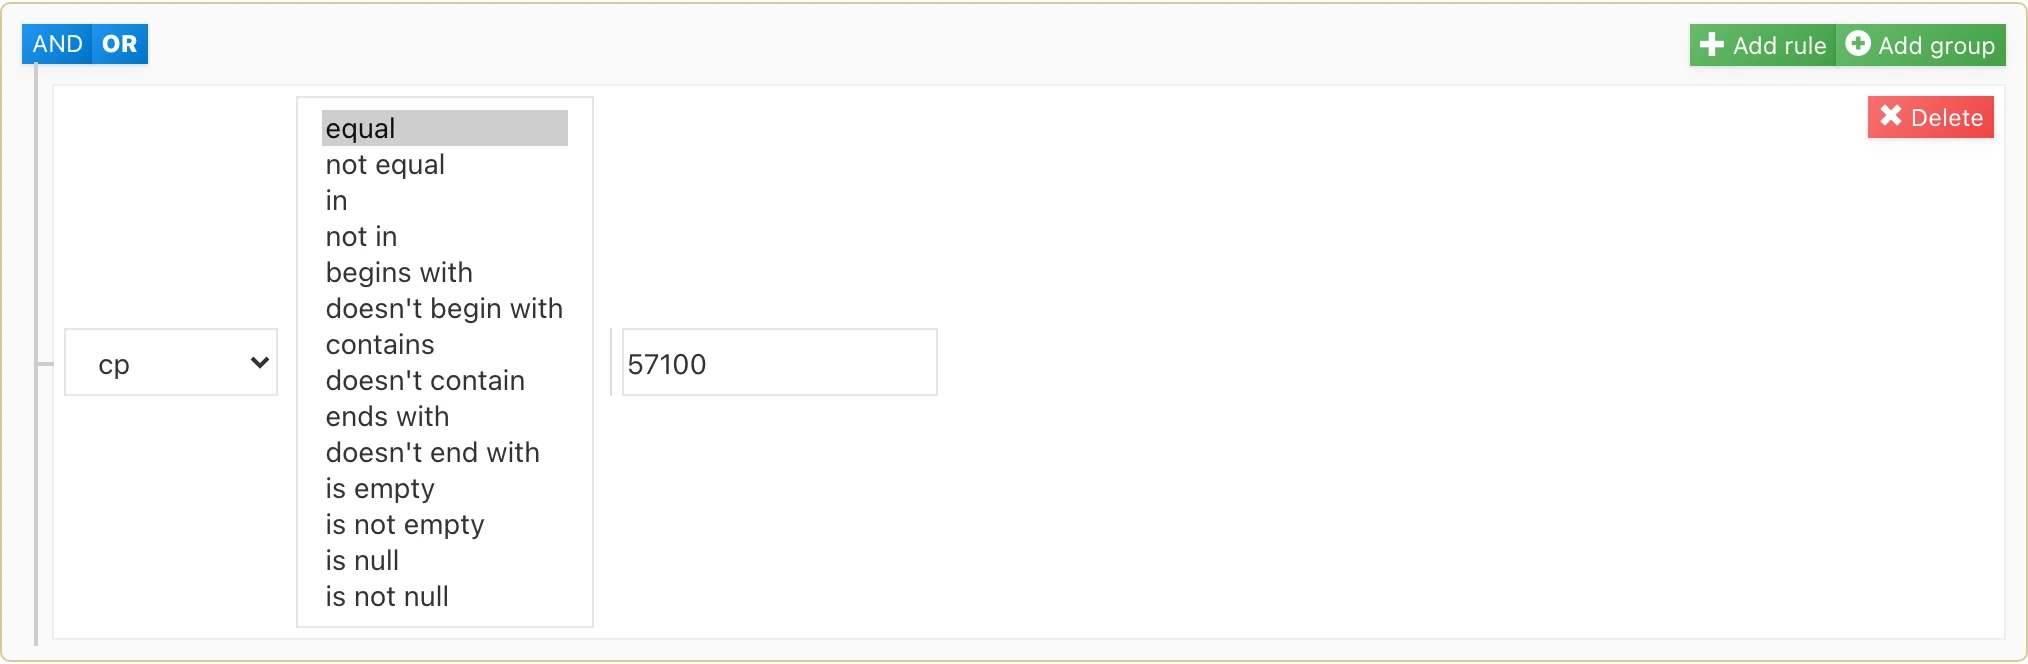
Task: Toggle the AND condition
Action: pyautogui.click(x=57, y=44)
